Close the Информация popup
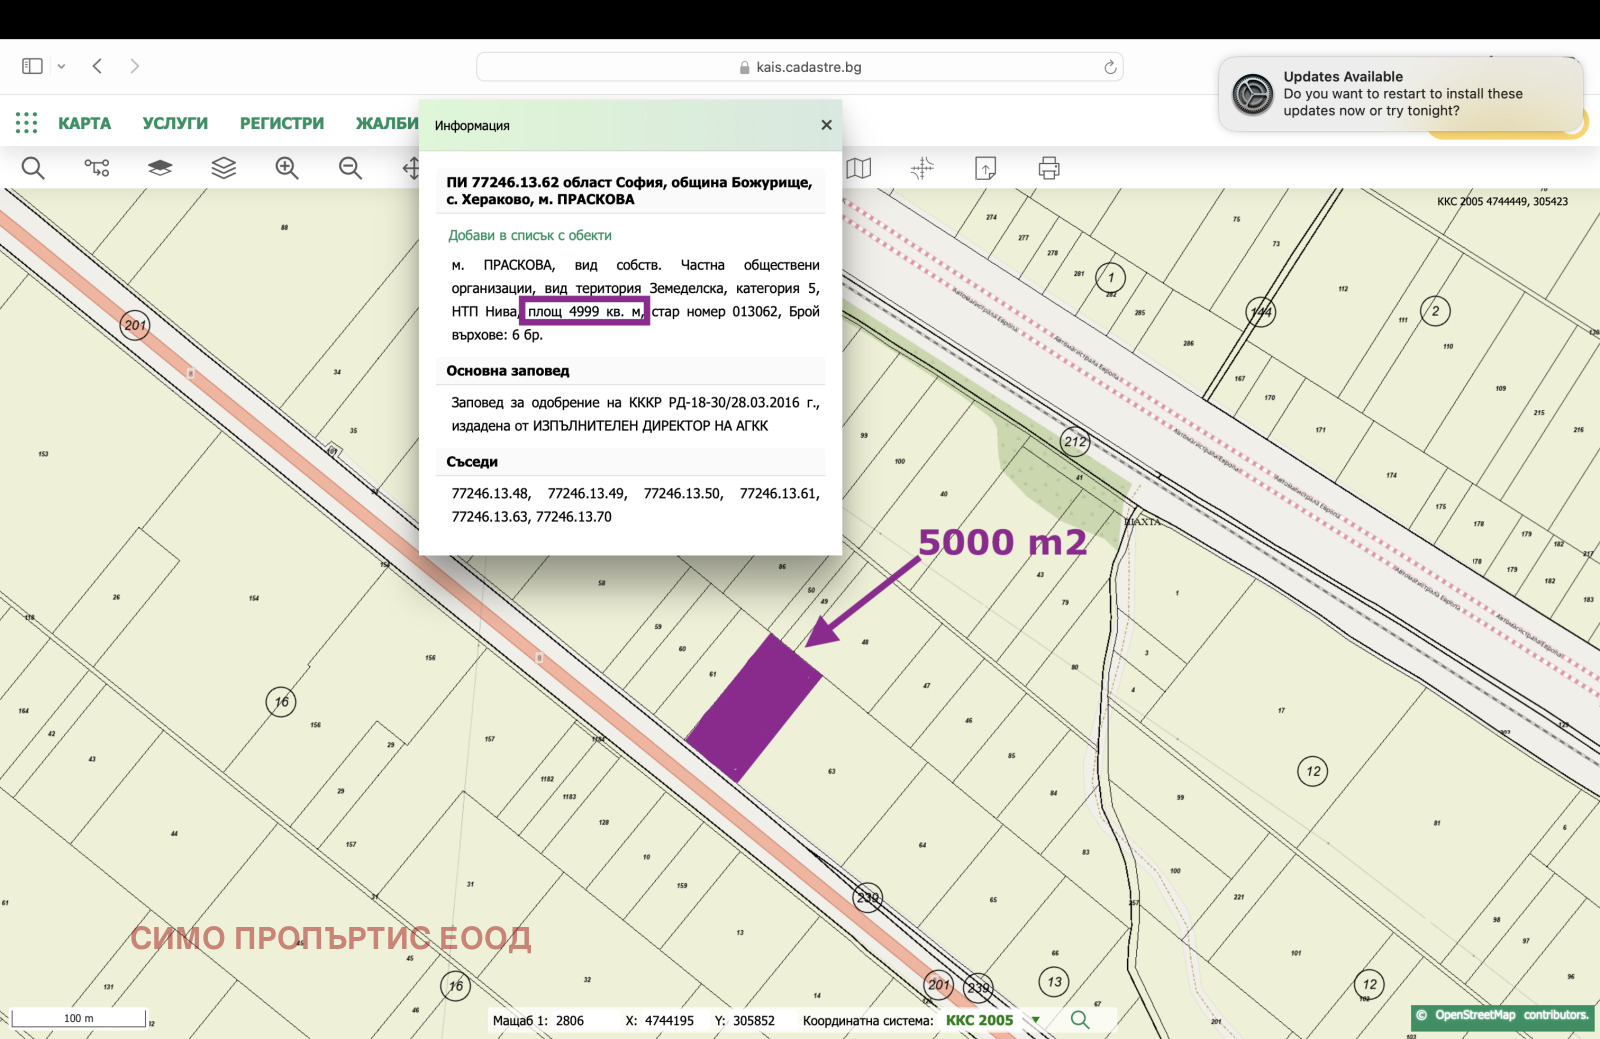This screenshot has height=1039, width=1600. click(826, 125)
